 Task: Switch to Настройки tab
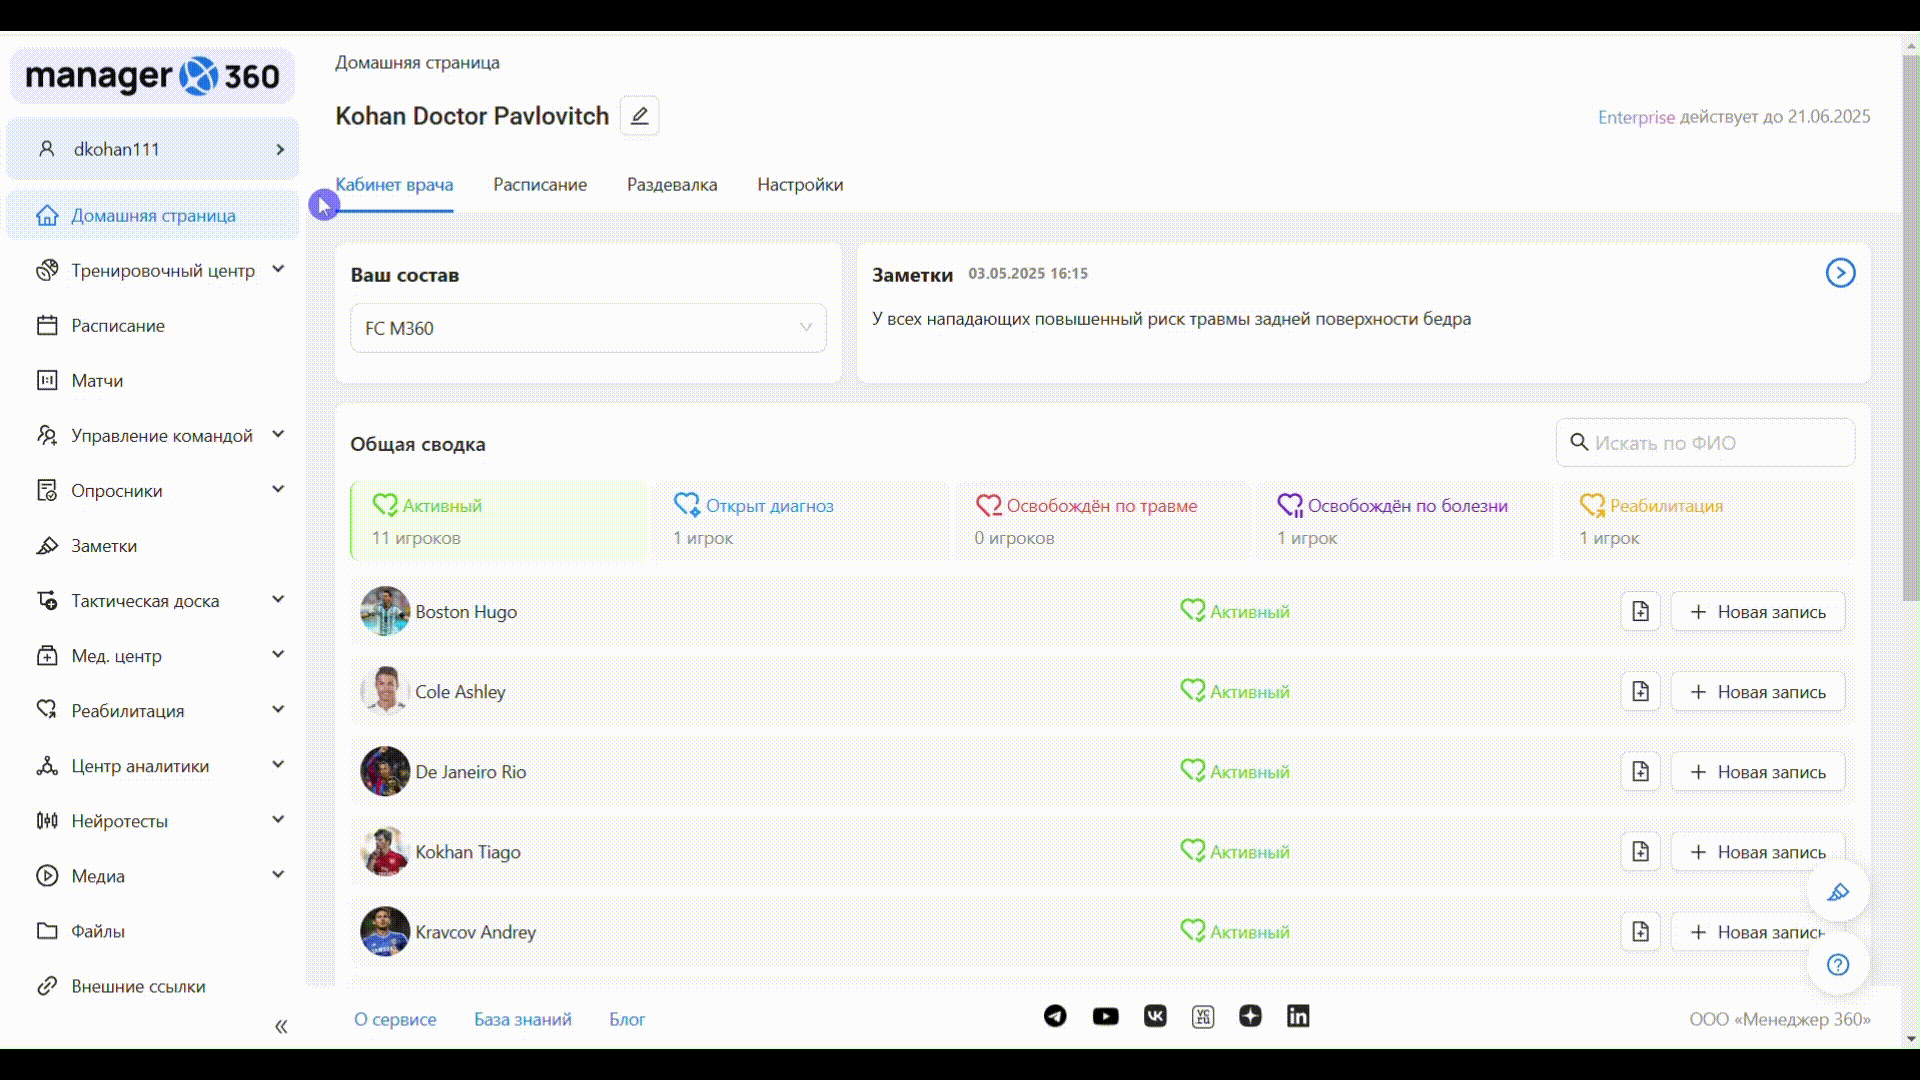[800, 185]
